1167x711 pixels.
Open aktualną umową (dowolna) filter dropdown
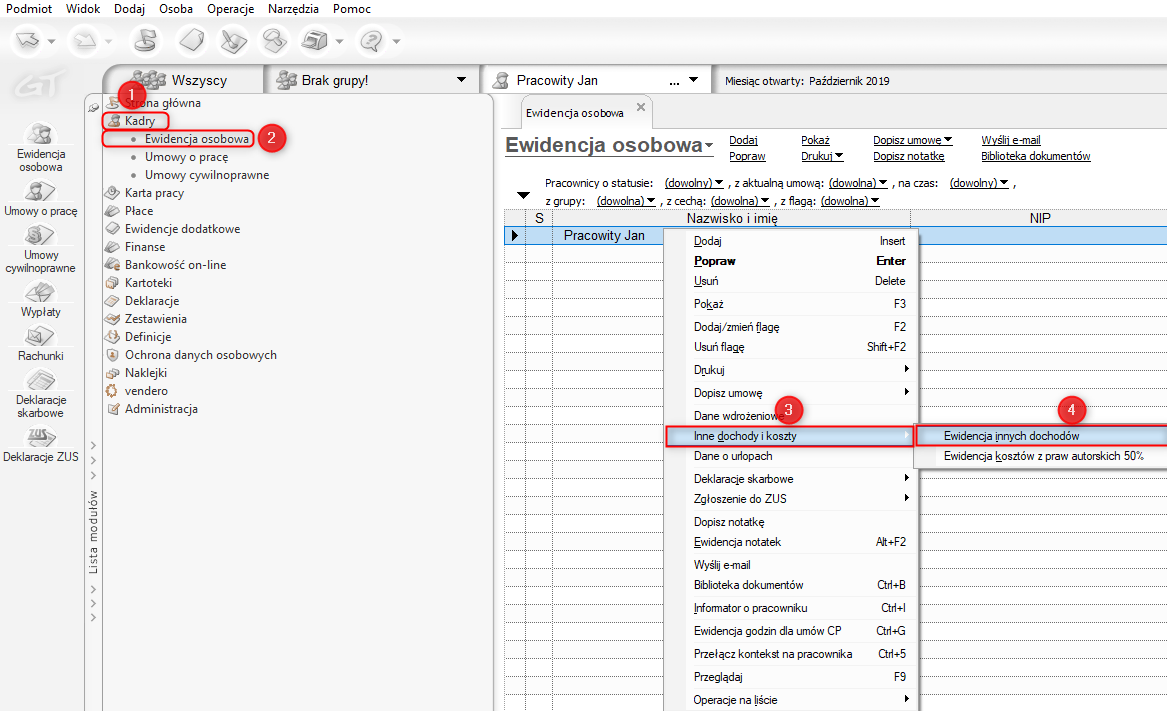857,183
